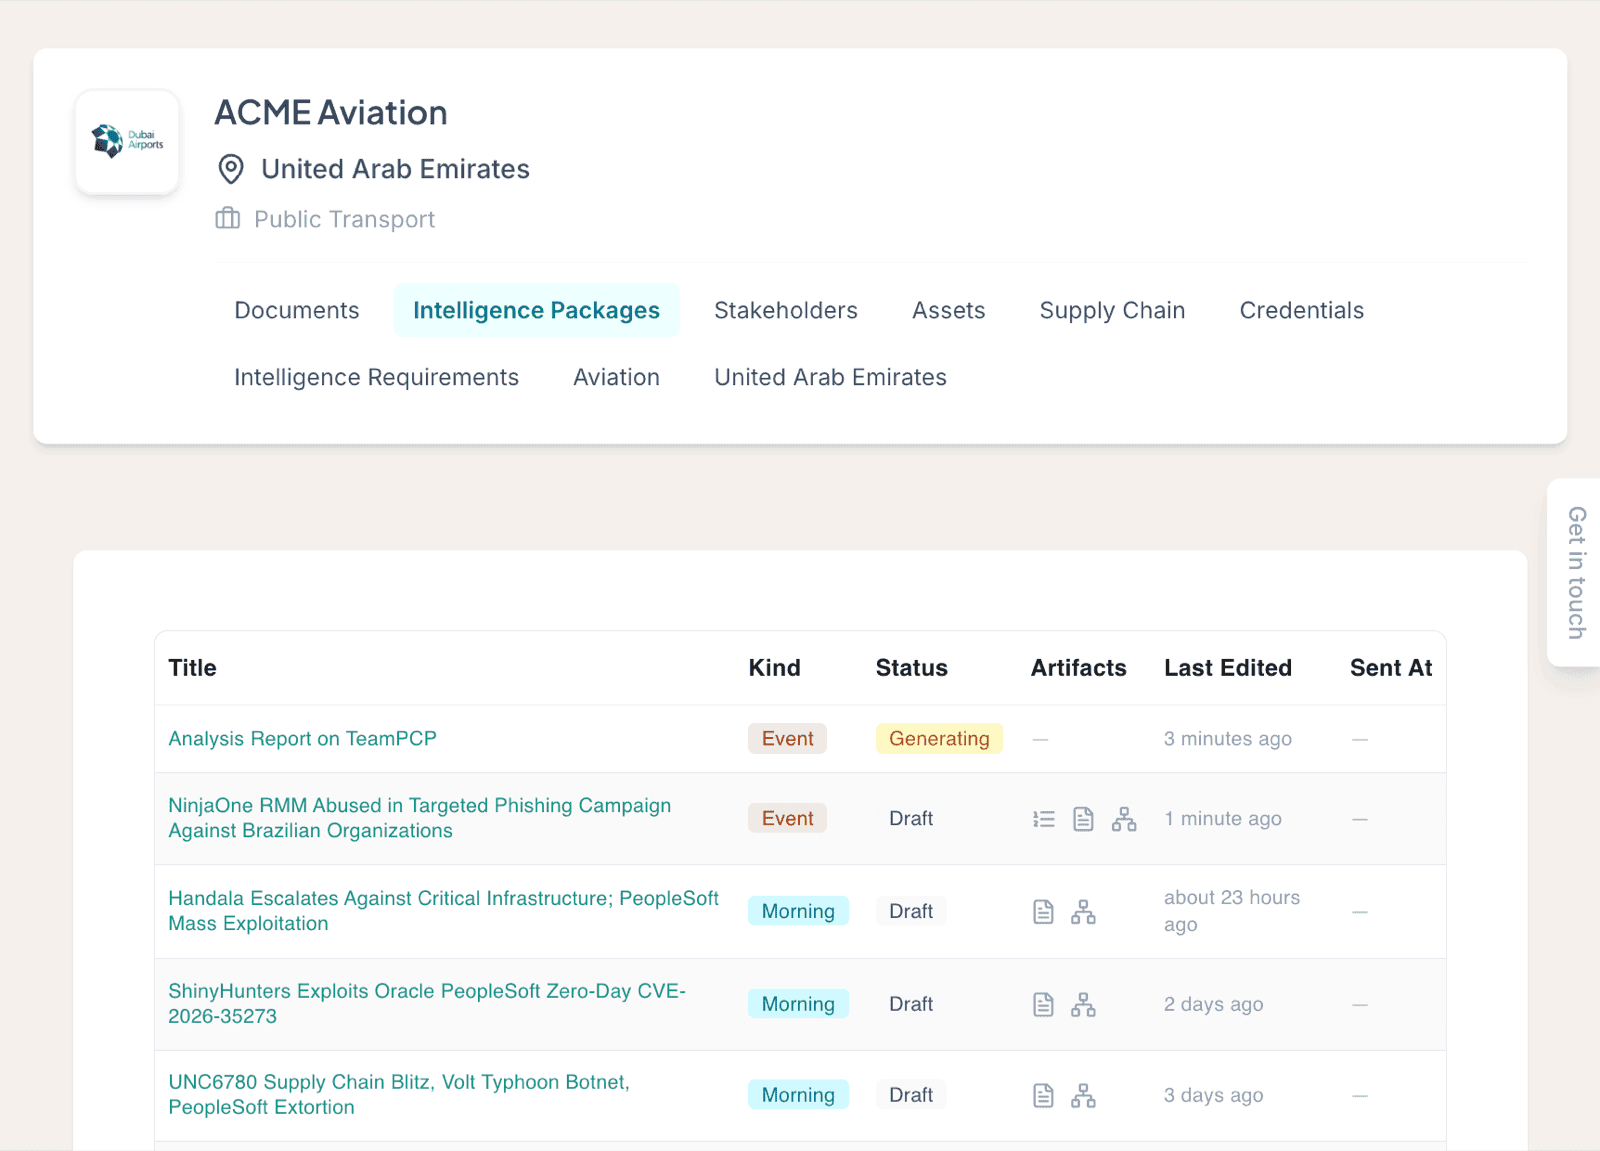Screen dimensions: 1600x1151
Task: Click the Morning badge in Handala row
Action: (798, 911)
